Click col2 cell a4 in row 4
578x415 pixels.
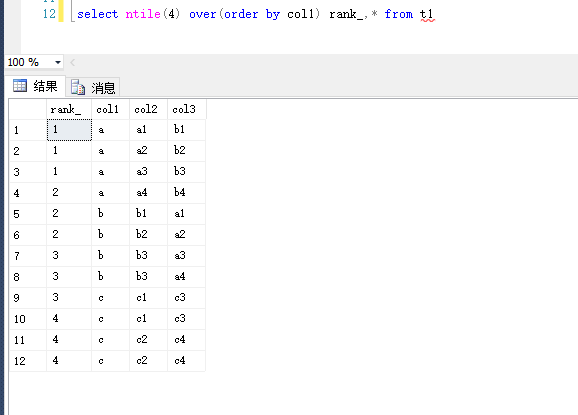pyautogui.click(x=149, y=193)
